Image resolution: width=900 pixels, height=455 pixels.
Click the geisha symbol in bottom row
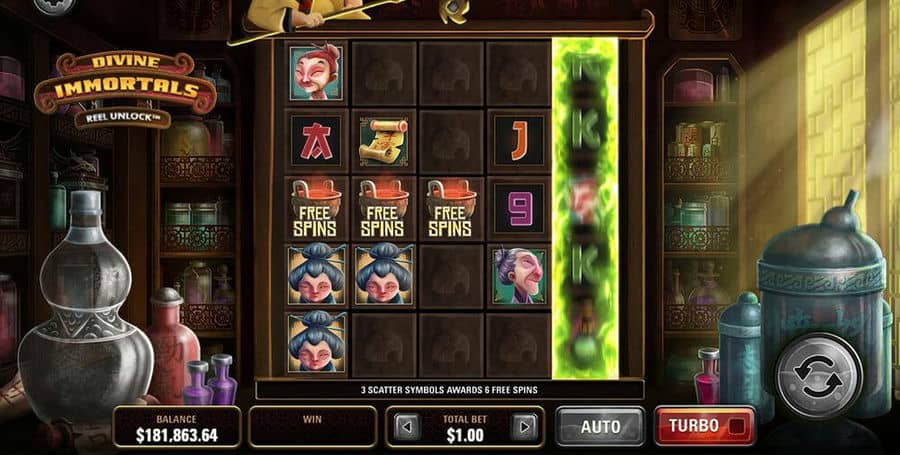click(316, 344)
